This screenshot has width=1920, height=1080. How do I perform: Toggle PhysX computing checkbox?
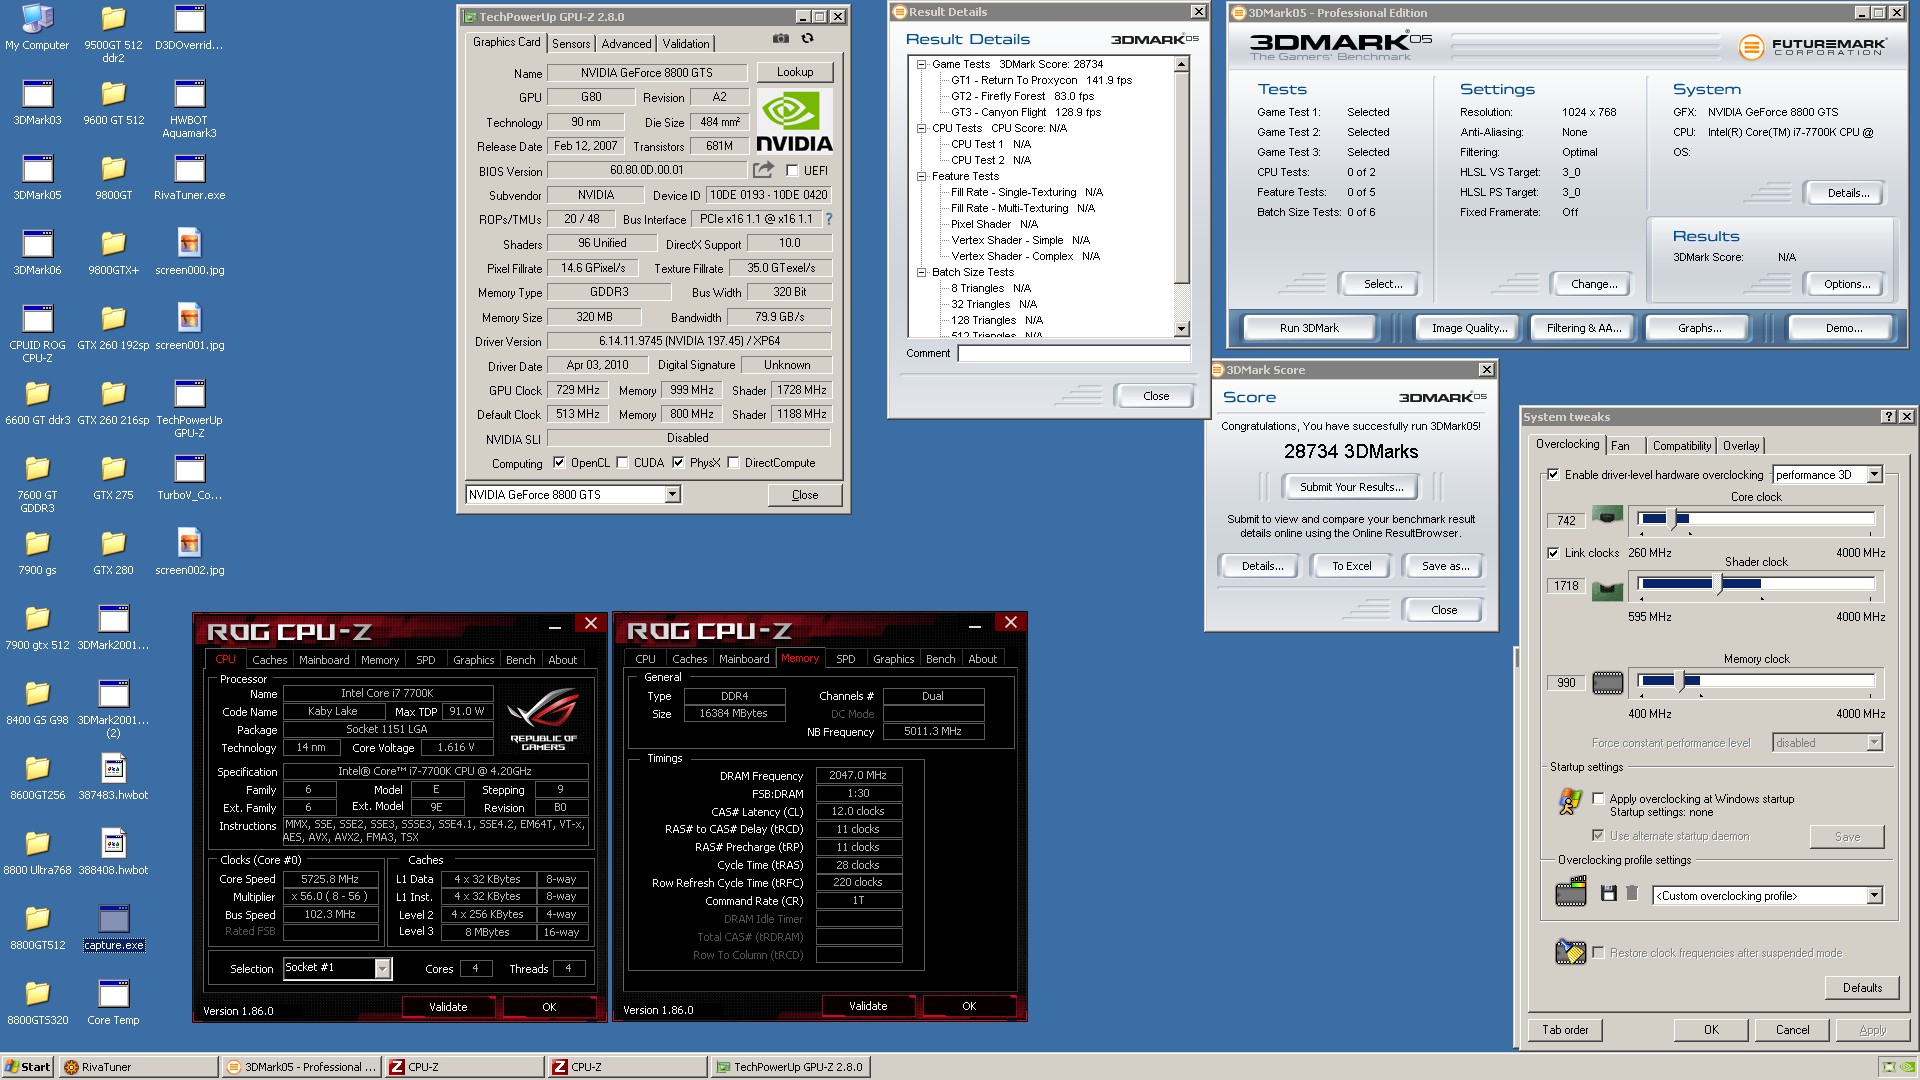tap(678, 463)
